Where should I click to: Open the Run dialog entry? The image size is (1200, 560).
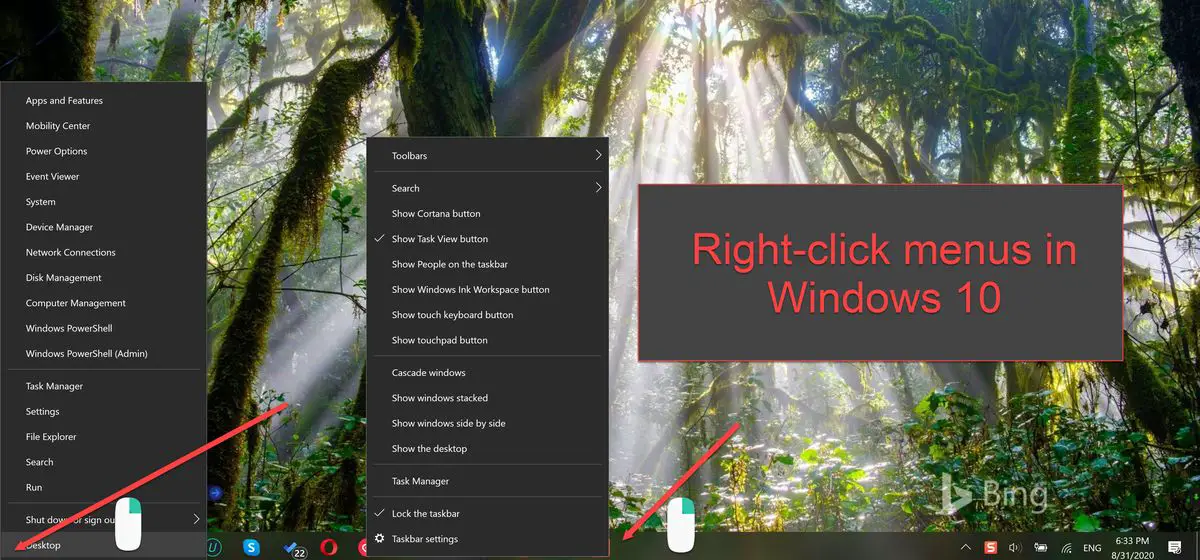pyautogui.click(x=103, y=487)
